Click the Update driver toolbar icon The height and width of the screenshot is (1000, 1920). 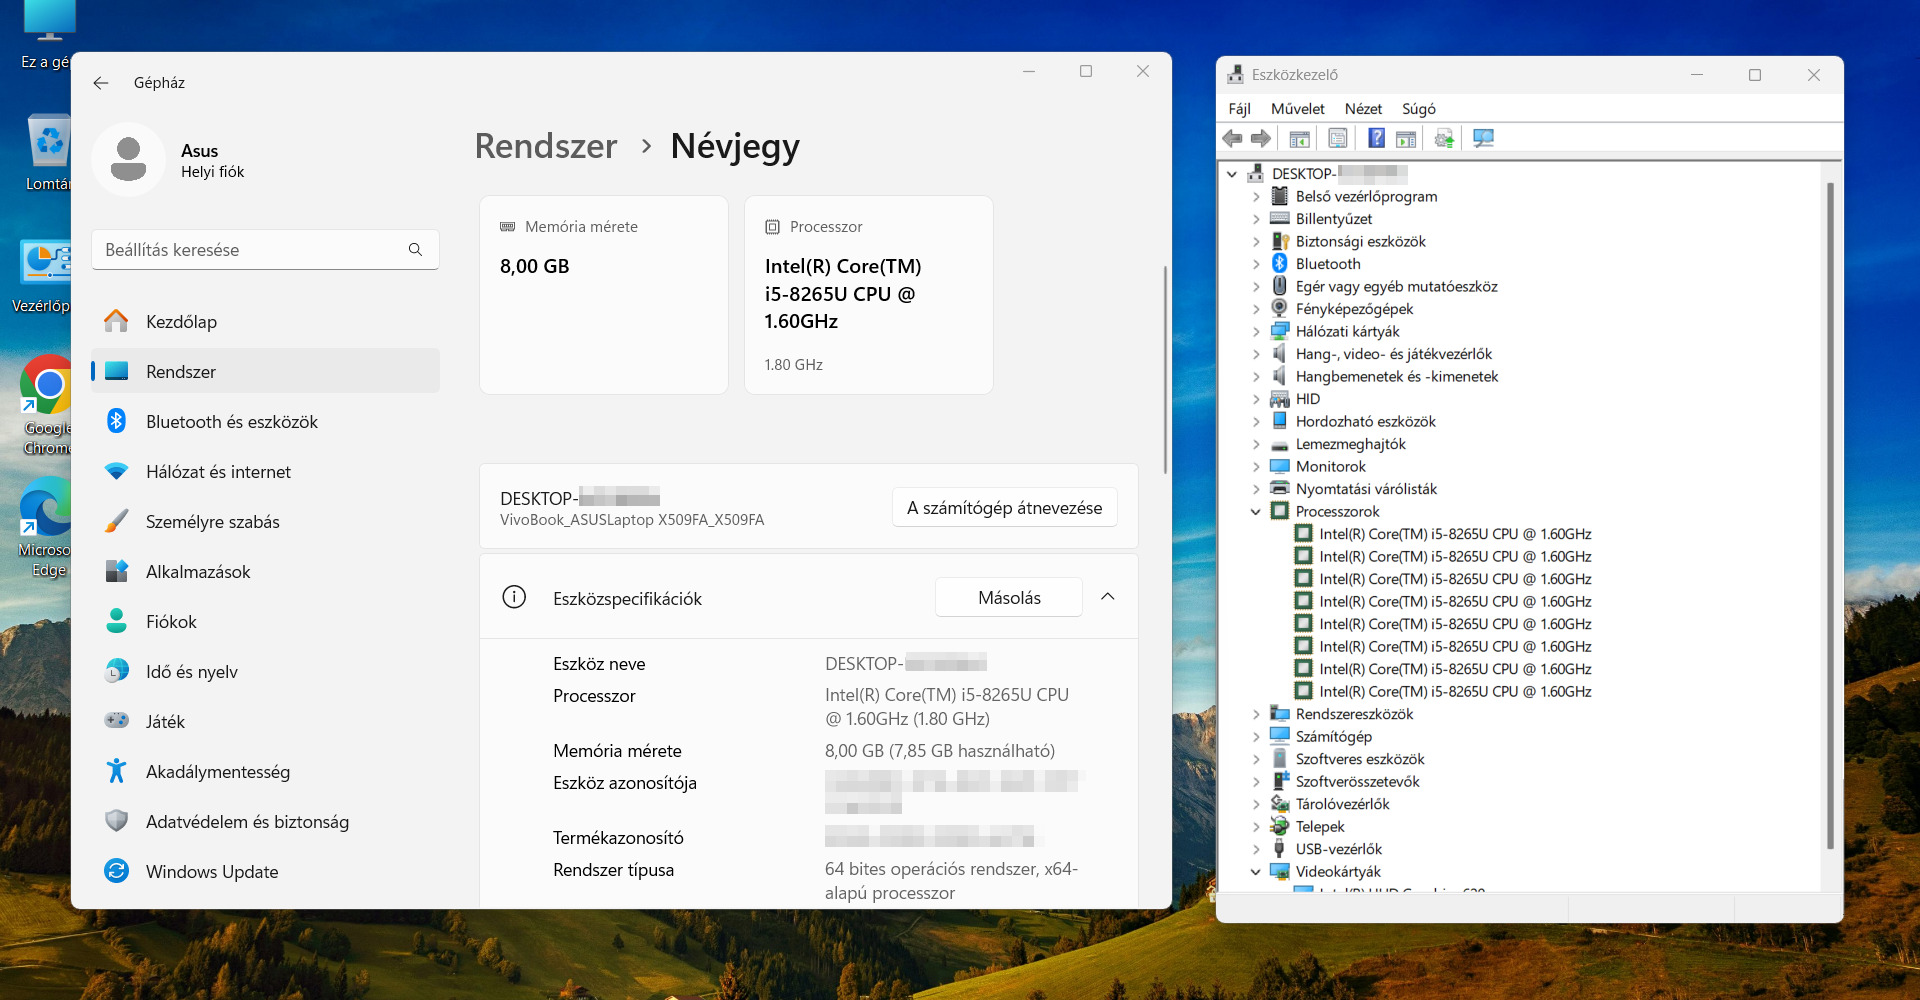pos(1444,139)
